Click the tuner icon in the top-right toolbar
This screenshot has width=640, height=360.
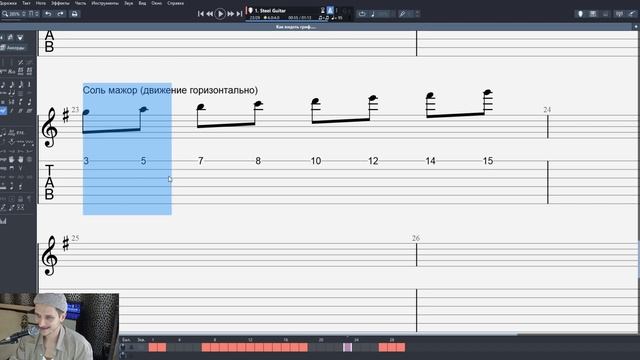619,14
